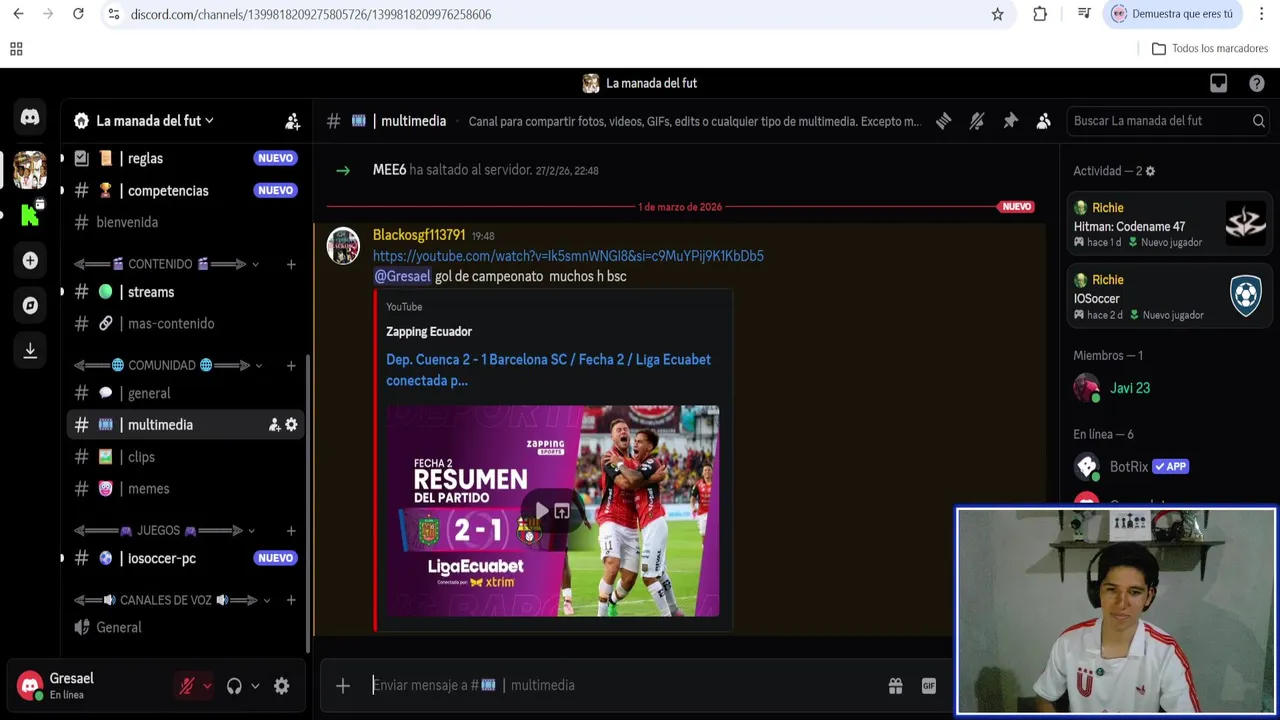Open the browser apps grid icon
The height and width of the screenshot is (720, 1280).
pos(16,49)
